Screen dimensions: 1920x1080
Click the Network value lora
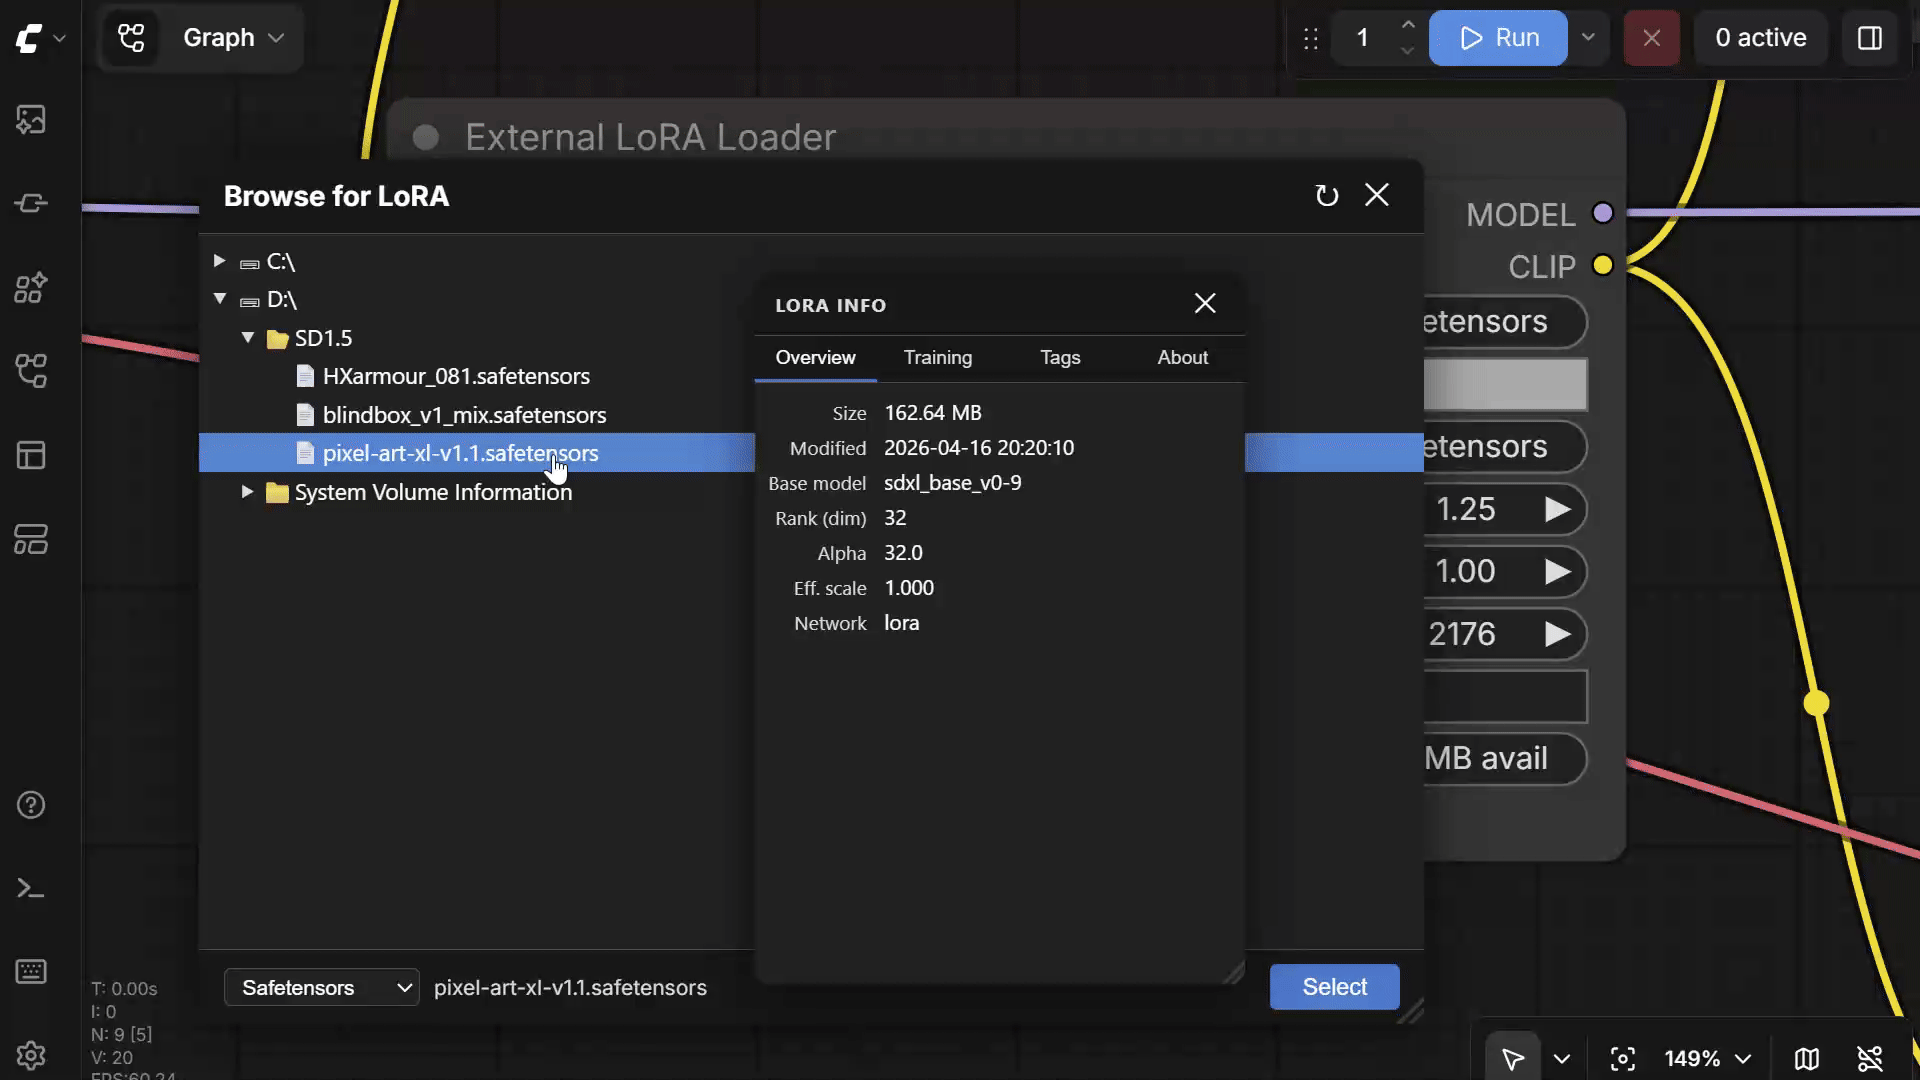(x=902, y=623)
